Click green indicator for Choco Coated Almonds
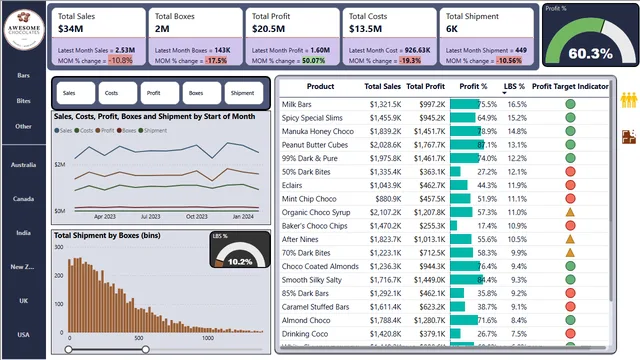This screenshot has width=640, height=360. 570,266
